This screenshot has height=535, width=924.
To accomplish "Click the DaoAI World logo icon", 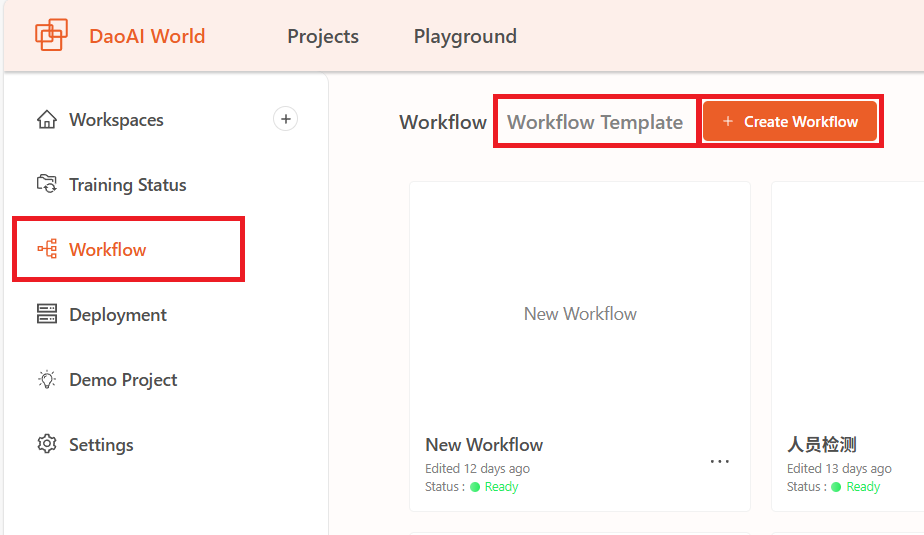I will coord(51,35).
